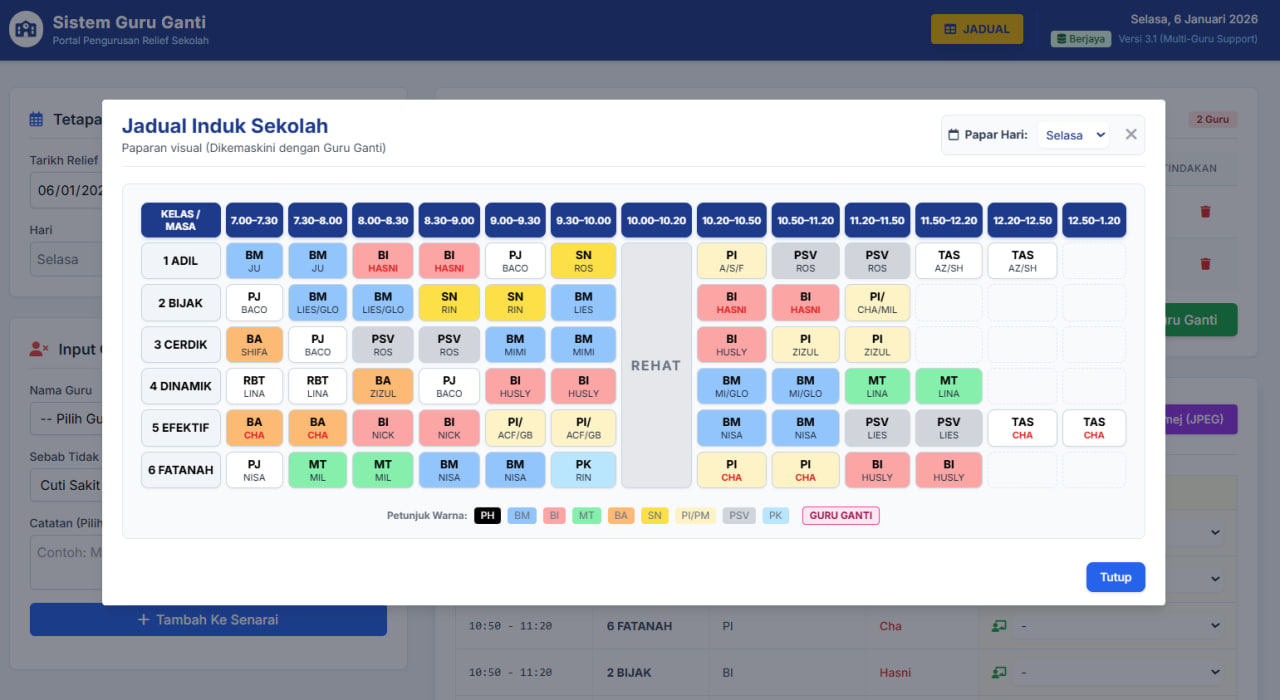This screenshot has width=1280, height=700.
Task: Open the Sebab Tidak dropdown showing Cuti Sakit
Action: 66,485
